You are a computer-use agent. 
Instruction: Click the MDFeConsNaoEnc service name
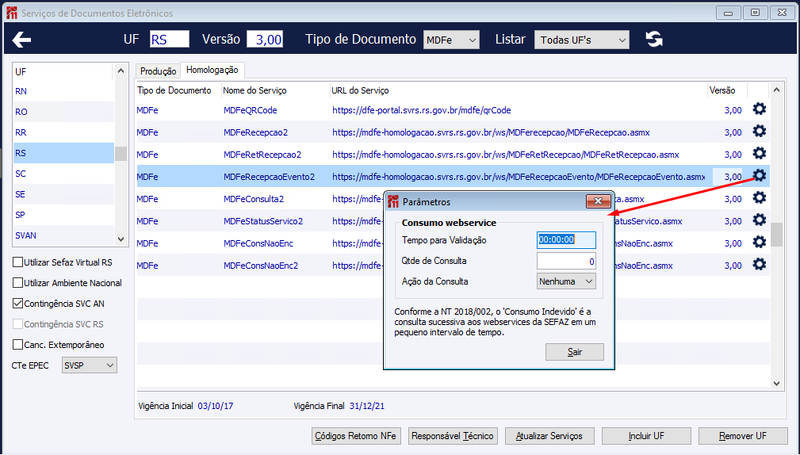[258, 243]
